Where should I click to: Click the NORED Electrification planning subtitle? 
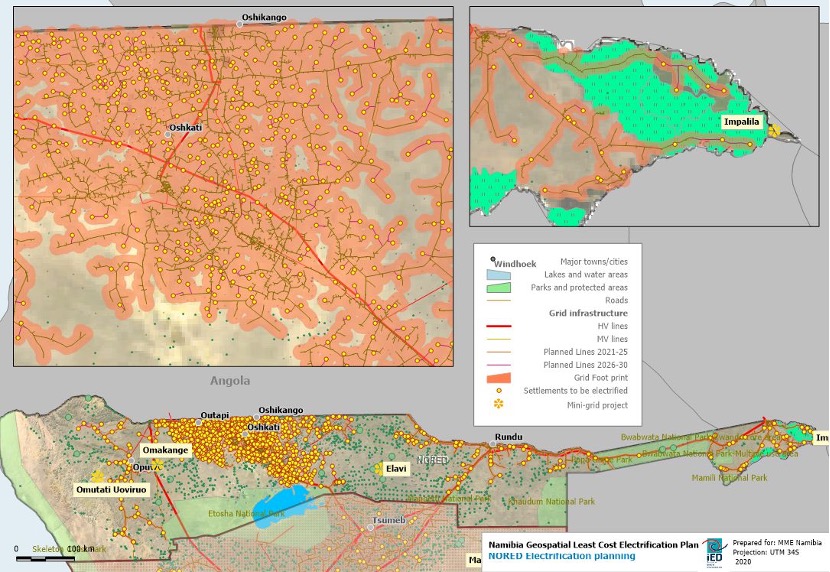560,556
